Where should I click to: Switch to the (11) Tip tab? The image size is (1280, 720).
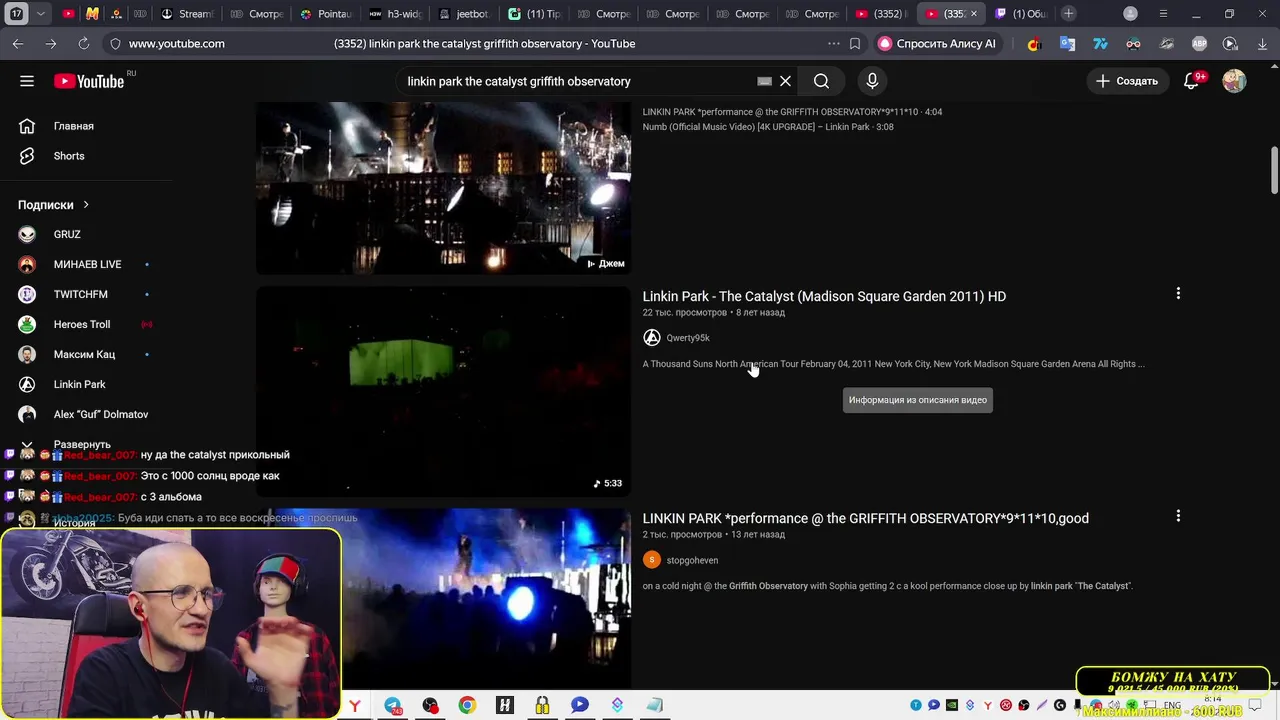534,14
